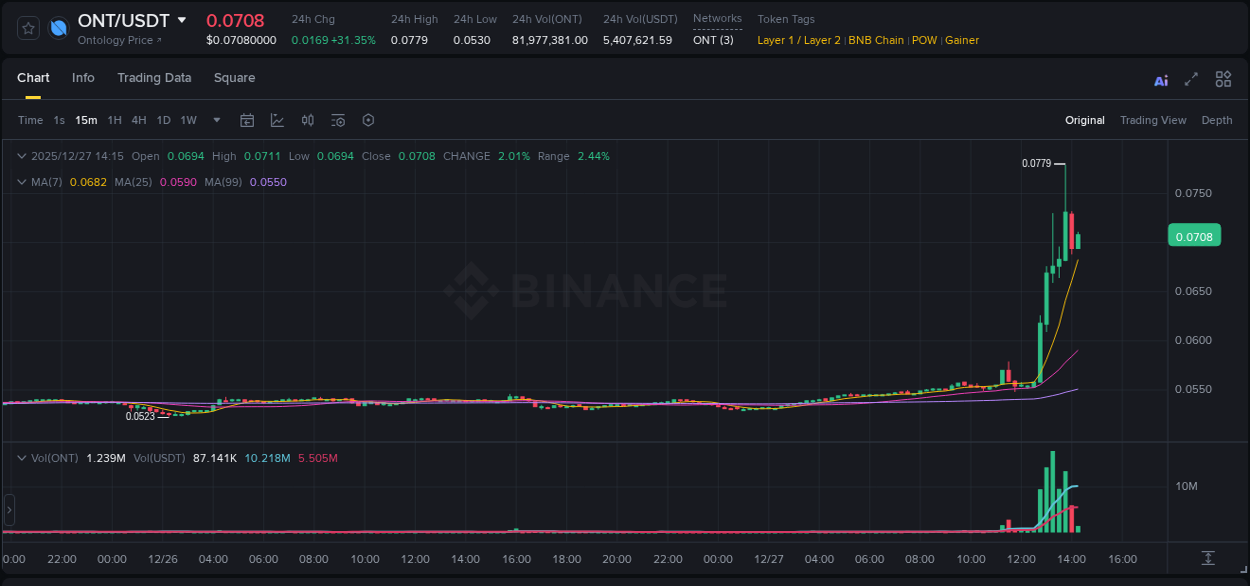Expand the time interval dropdown arrow
Screen dimensions: 1250x586
click(215, 119)
